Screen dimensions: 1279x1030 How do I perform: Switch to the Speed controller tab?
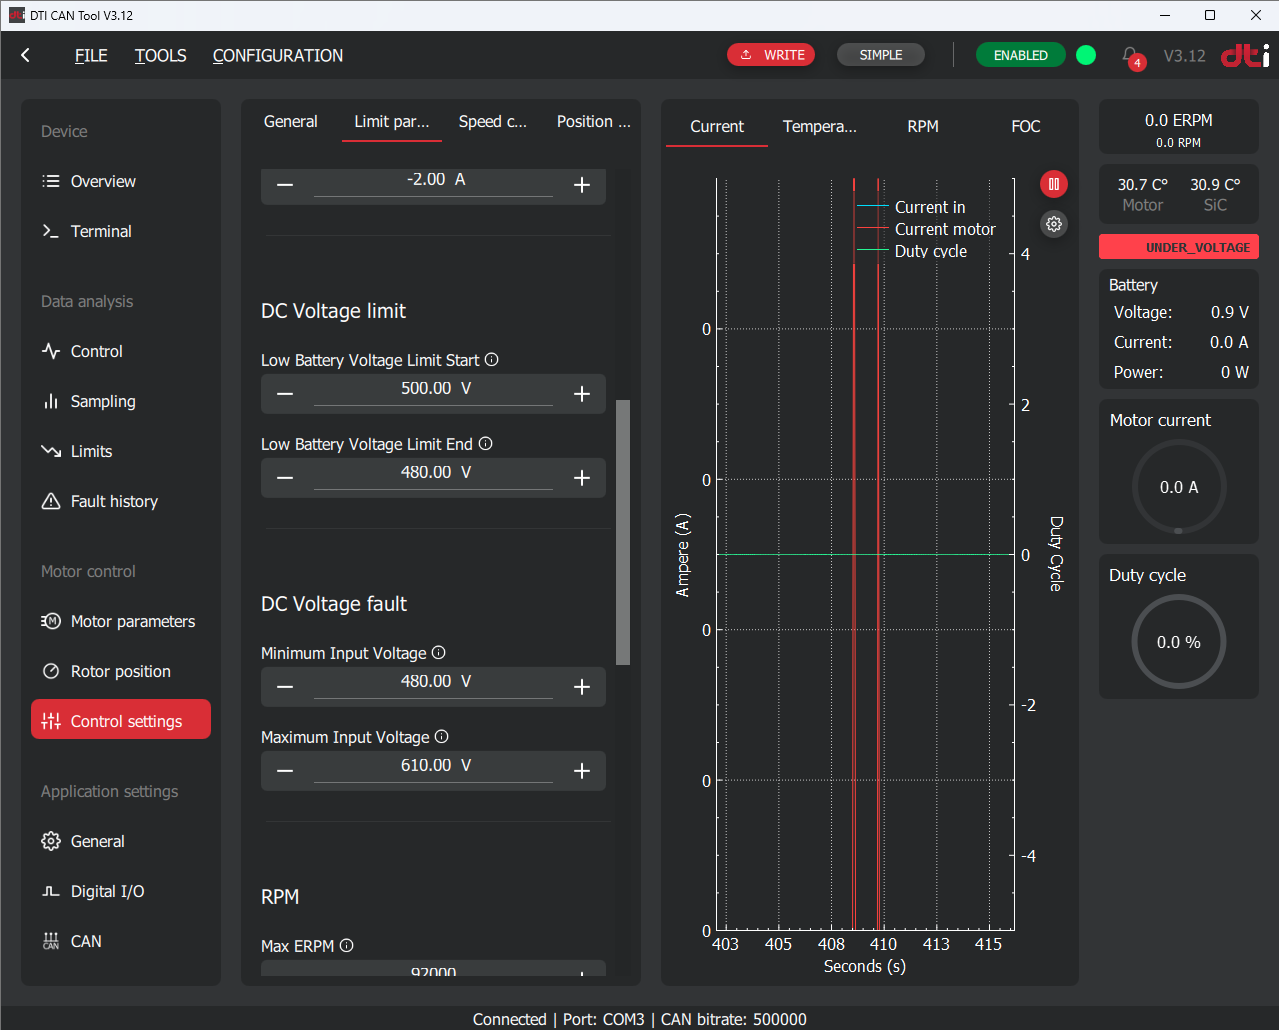tap(493, 121)
